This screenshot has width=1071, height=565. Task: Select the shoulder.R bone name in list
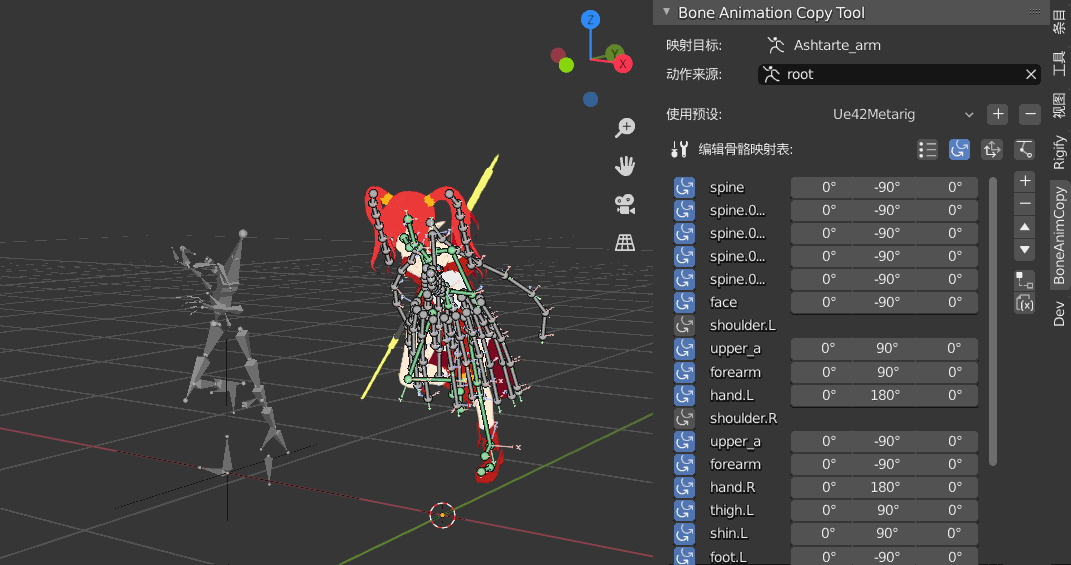point(743,418)
